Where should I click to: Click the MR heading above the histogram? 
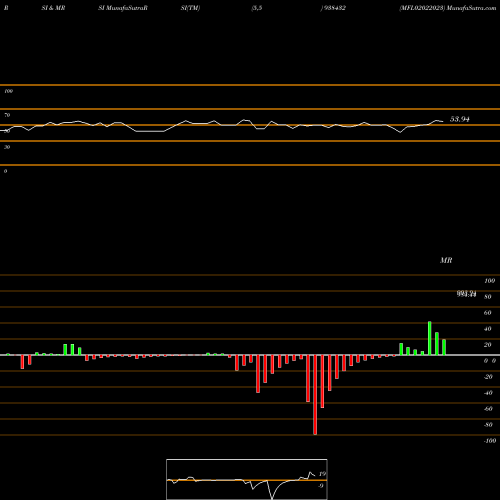[446, 260]
